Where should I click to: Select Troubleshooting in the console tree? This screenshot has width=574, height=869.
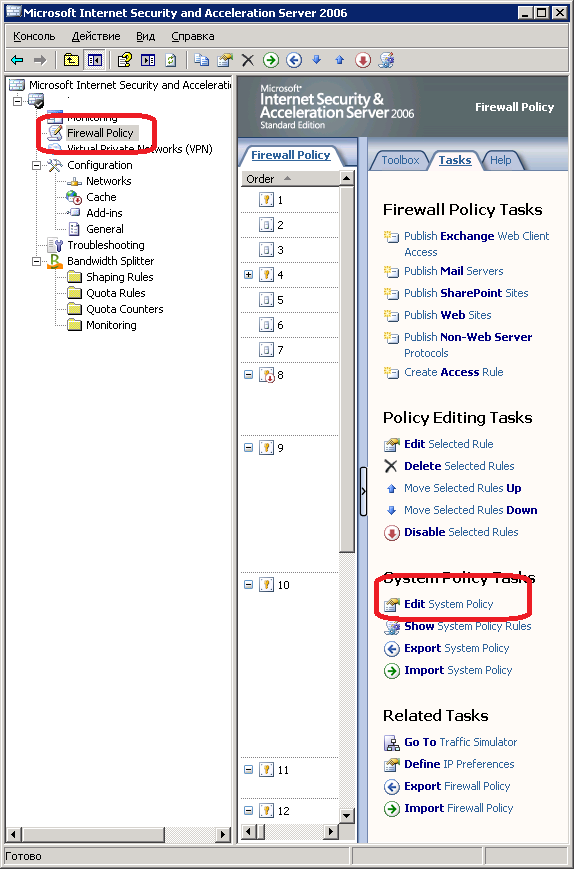click(105, 245)
